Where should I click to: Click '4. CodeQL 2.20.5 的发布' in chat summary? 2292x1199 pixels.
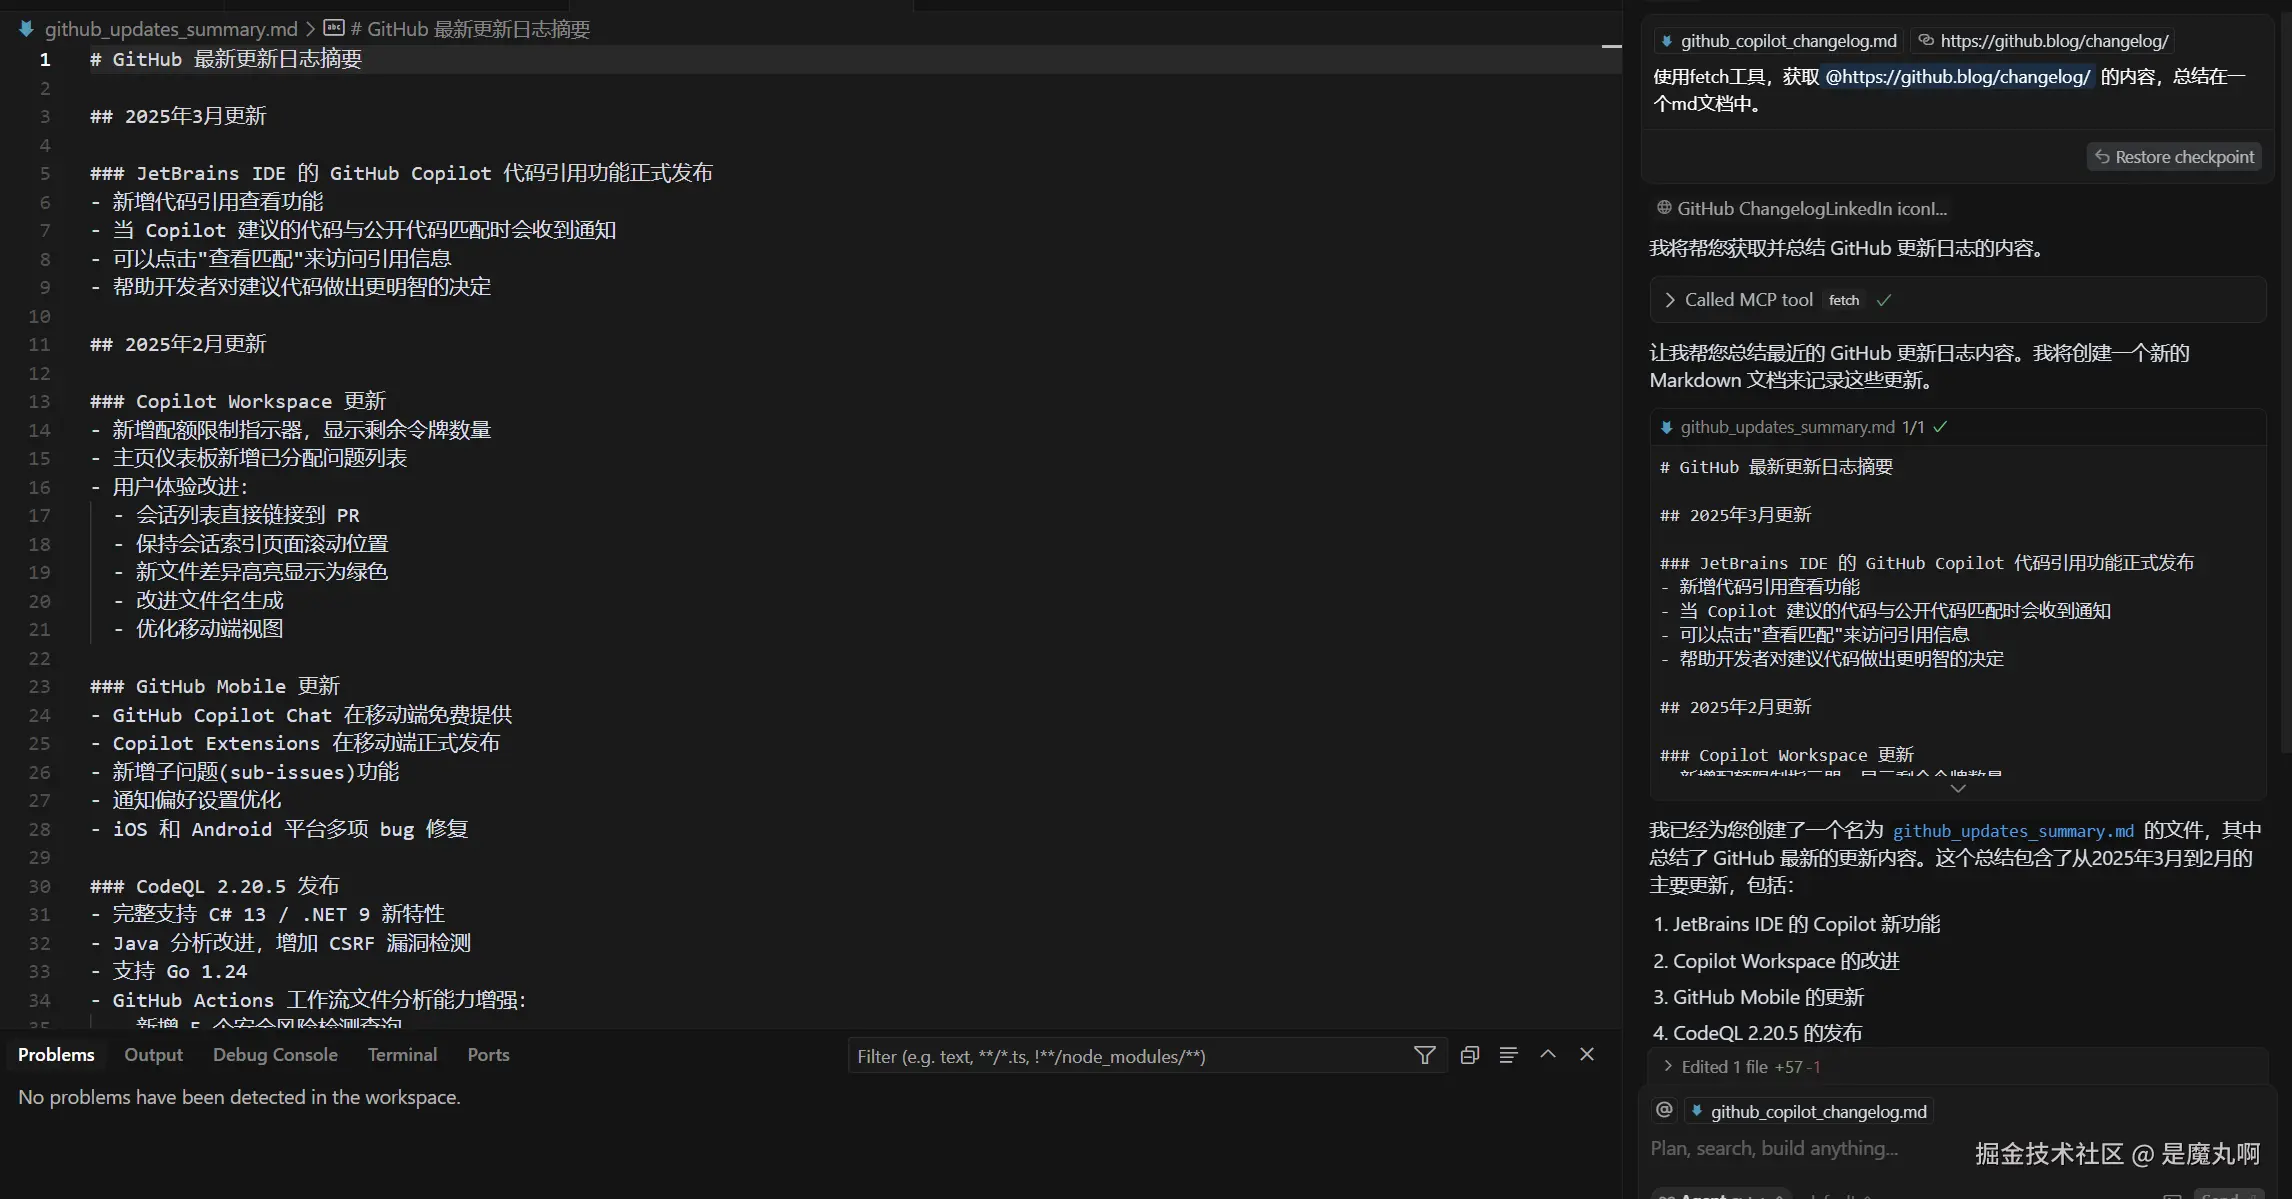(x=1757, y=1033)
